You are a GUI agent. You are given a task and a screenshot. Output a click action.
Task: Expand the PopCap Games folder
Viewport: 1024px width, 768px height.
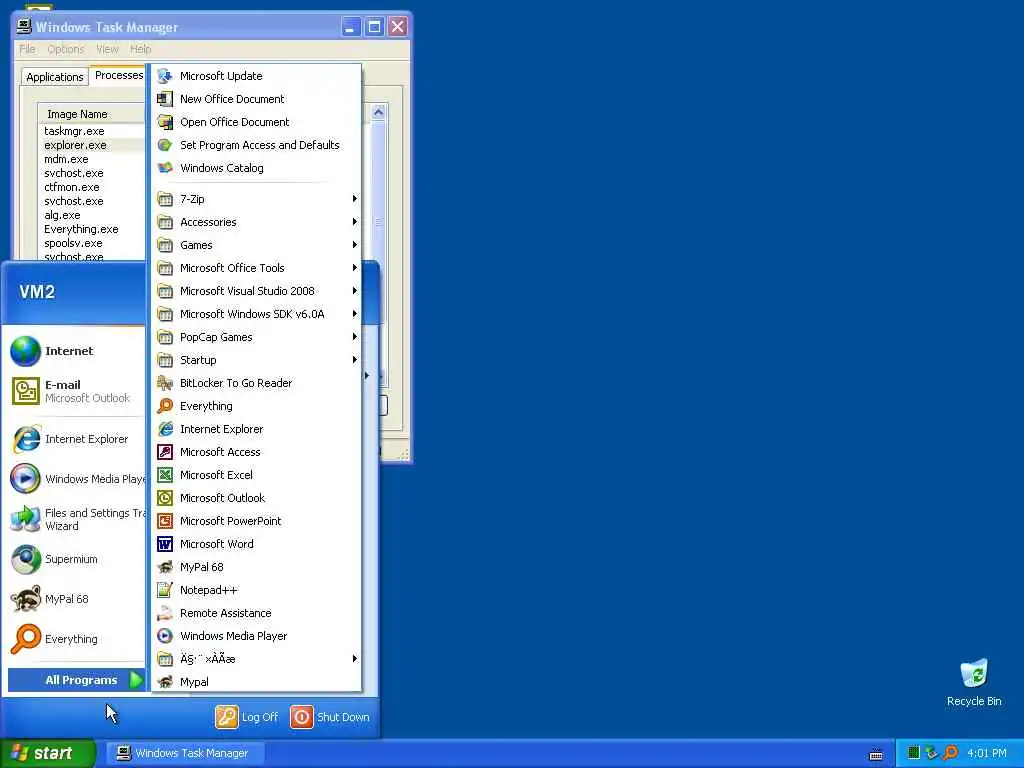256,337
